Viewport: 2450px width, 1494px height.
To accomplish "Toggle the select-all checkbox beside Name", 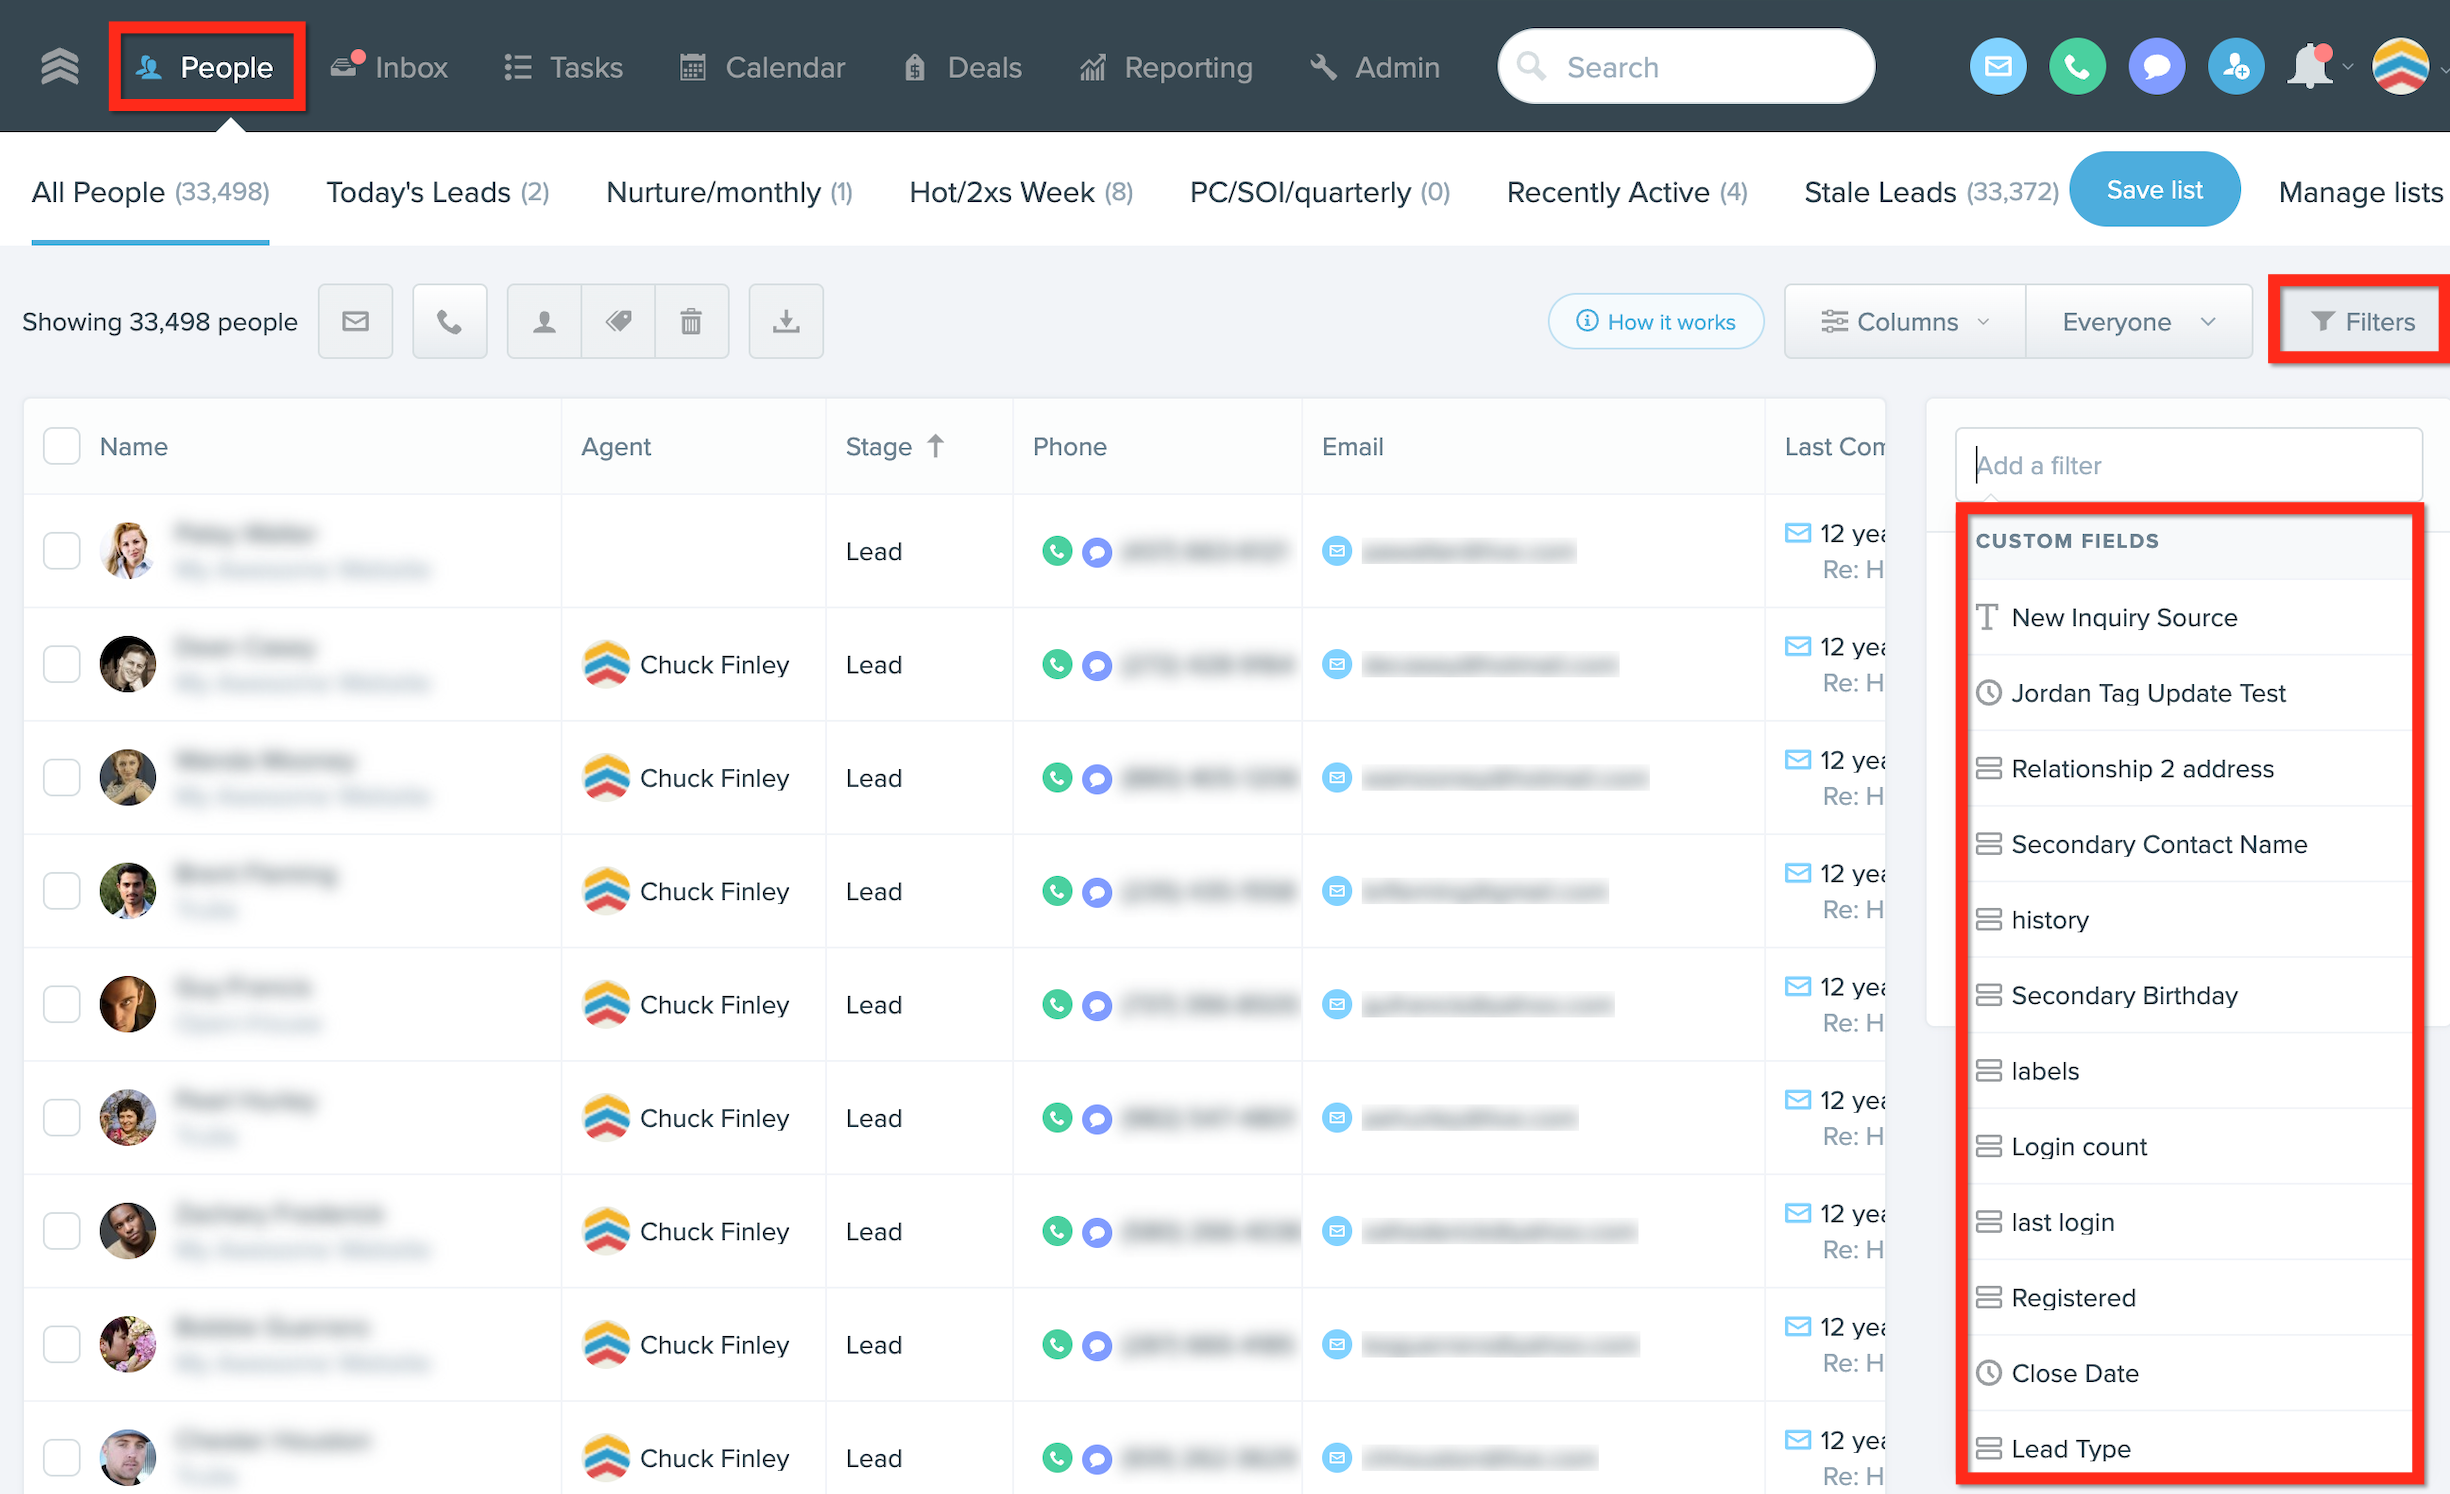I will point(62,446).
